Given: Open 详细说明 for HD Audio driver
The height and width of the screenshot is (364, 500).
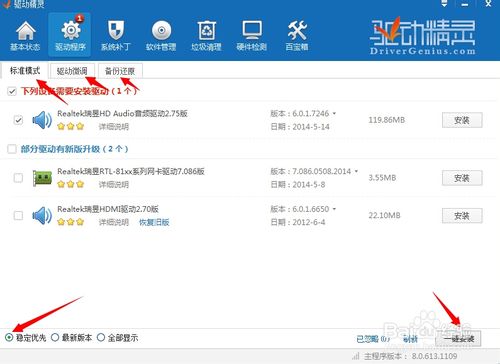Looking at the screenshot, I should coord(114,127).
